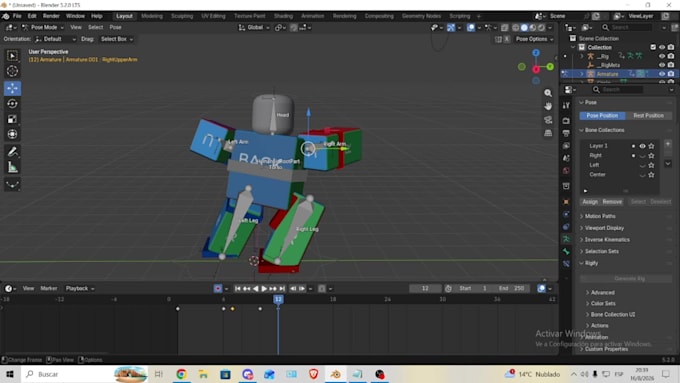Switch viewport to Wireframe shading mode
This screenshot has width=680, height=383.
[x=516, y=28]
